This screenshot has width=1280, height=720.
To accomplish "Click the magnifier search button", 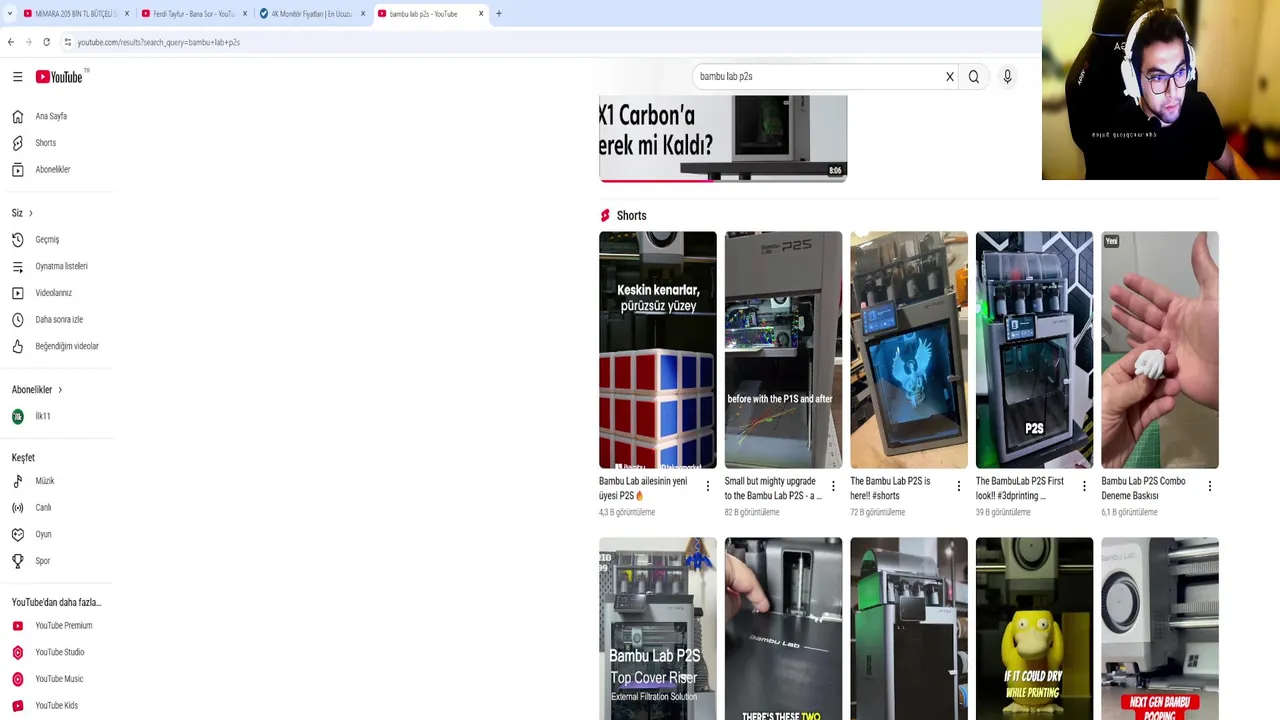I will coord(974,77).
